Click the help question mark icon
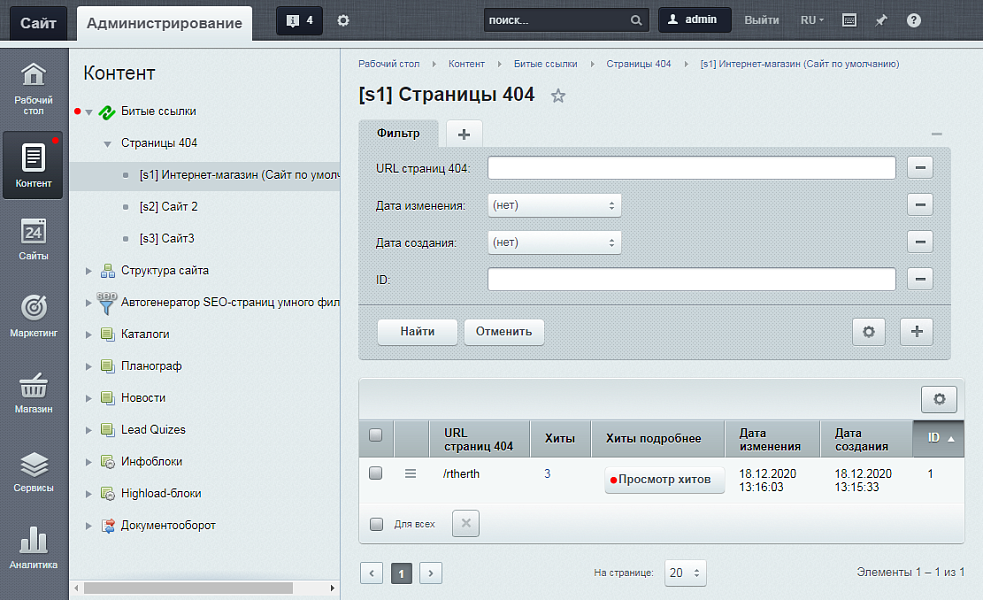 click(913, 20)
